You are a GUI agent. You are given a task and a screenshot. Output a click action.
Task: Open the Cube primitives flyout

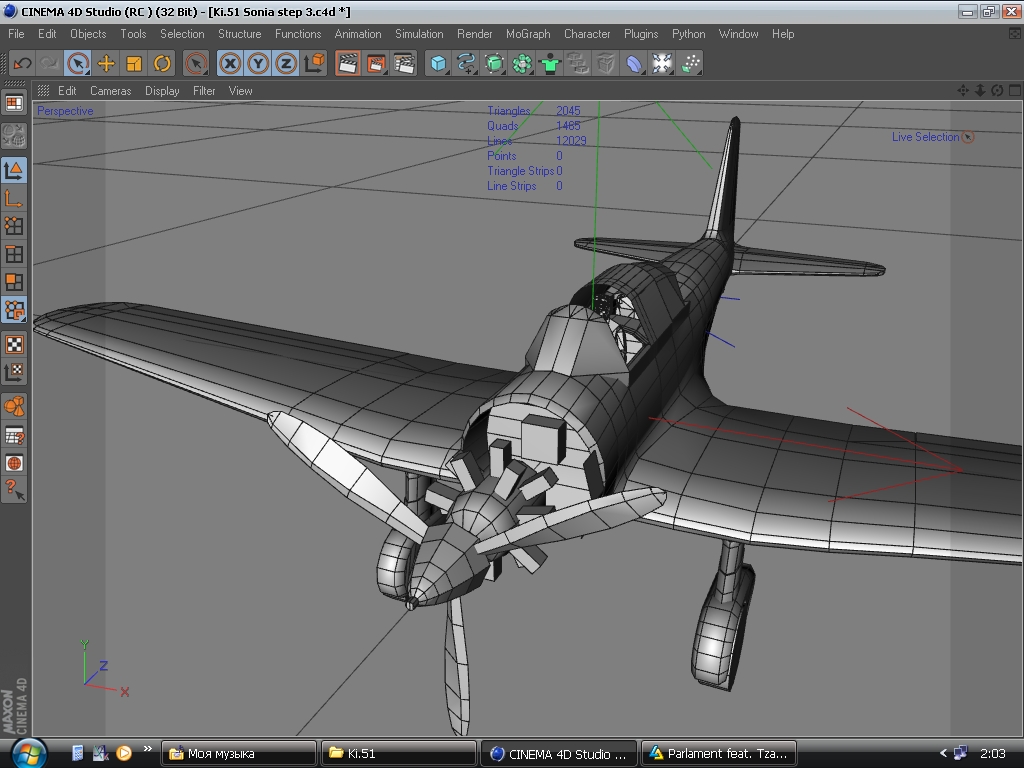point(438,63)
